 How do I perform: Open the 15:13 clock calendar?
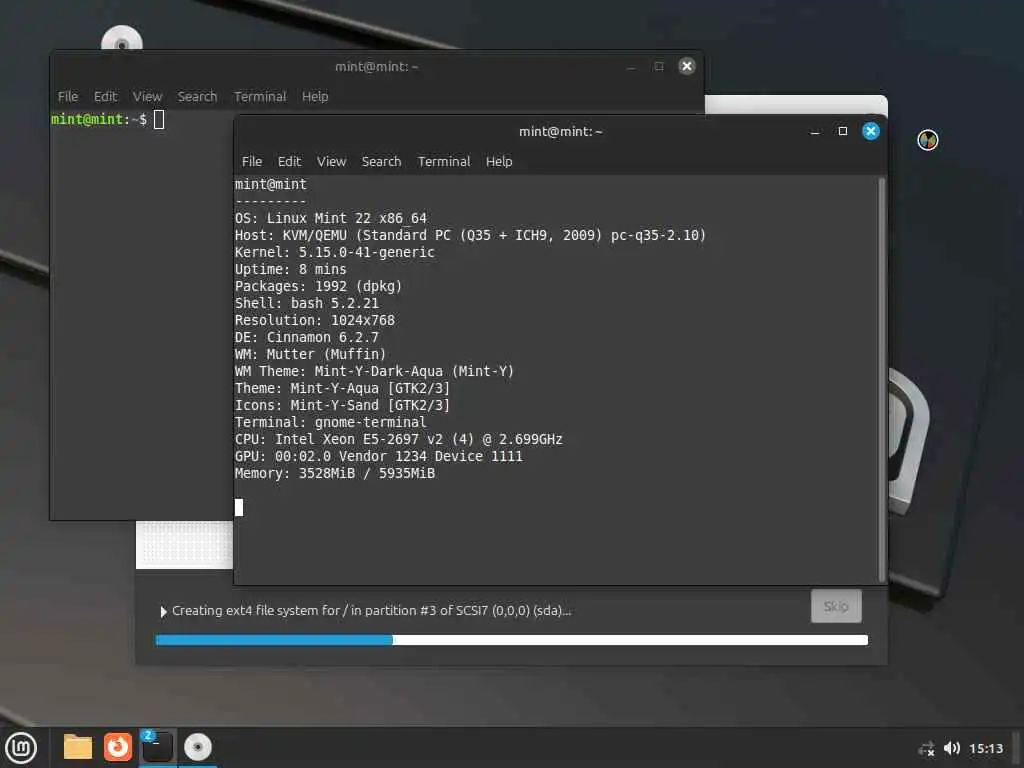click(985, 748)
